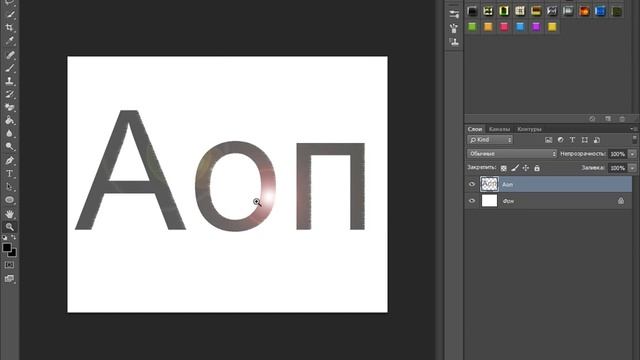This screenshot has height=360, width=640.
Task: Select the Dodge tool
Action: click(10, 147)
